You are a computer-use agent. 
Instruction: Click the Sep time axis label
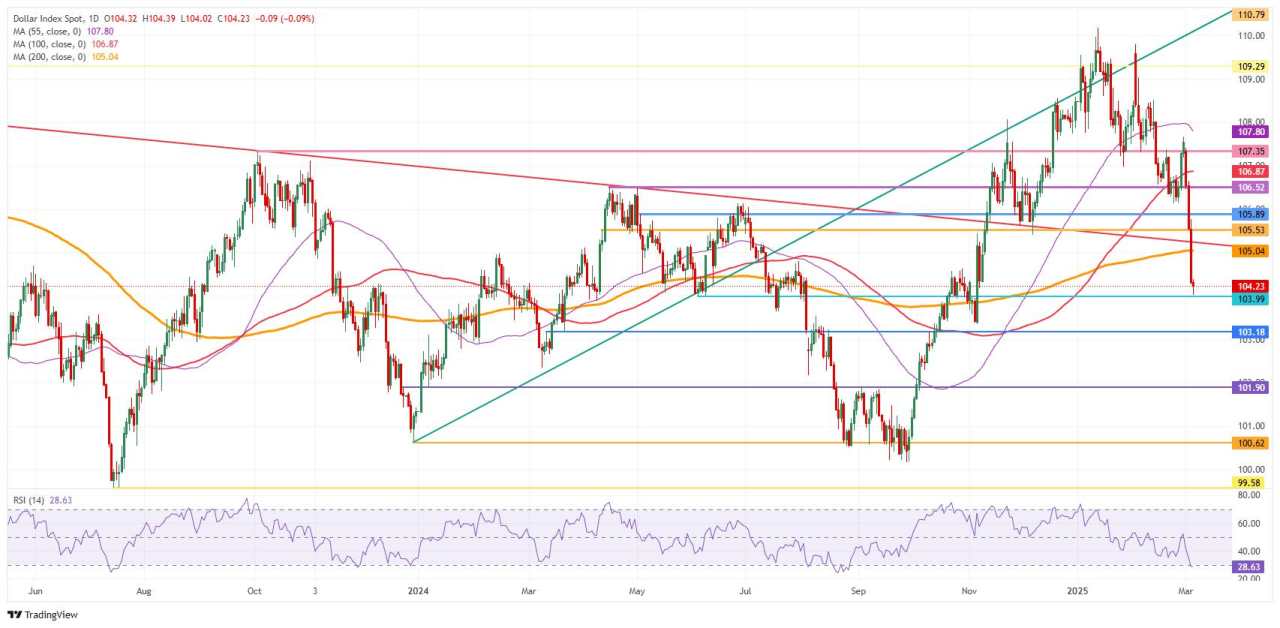click(857, 591)
